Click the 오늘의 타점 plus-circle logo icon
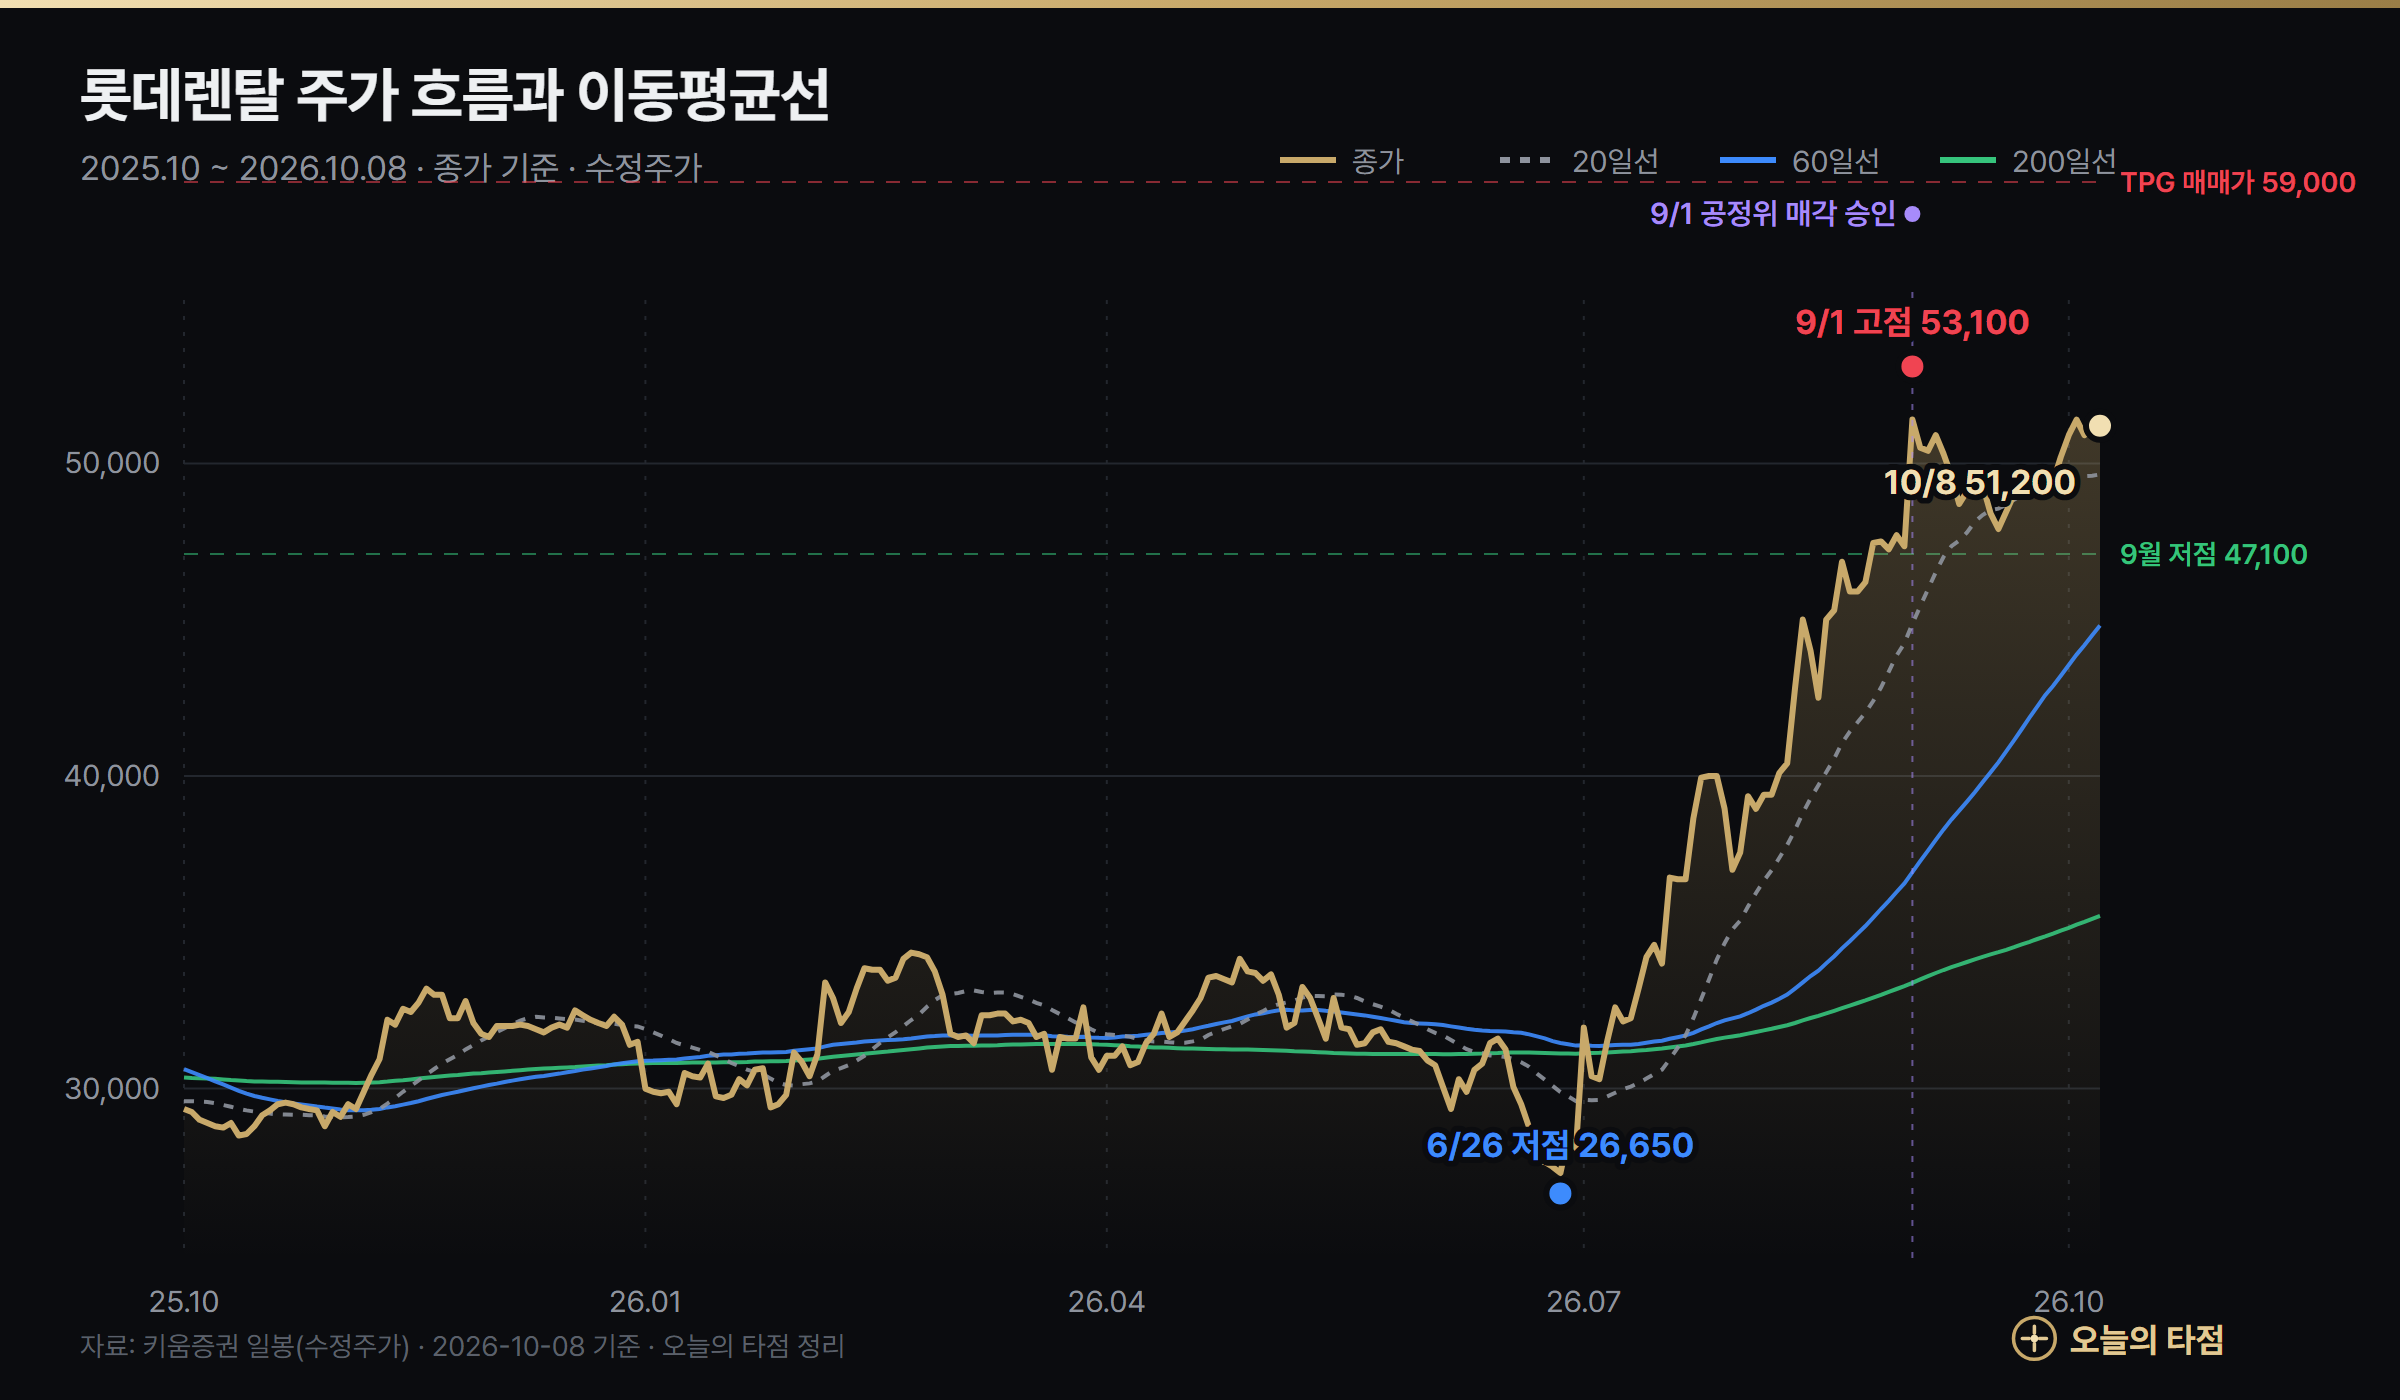Image resolution: width=2400 pixels, height=1400 pixels. pos(2034,1339)
